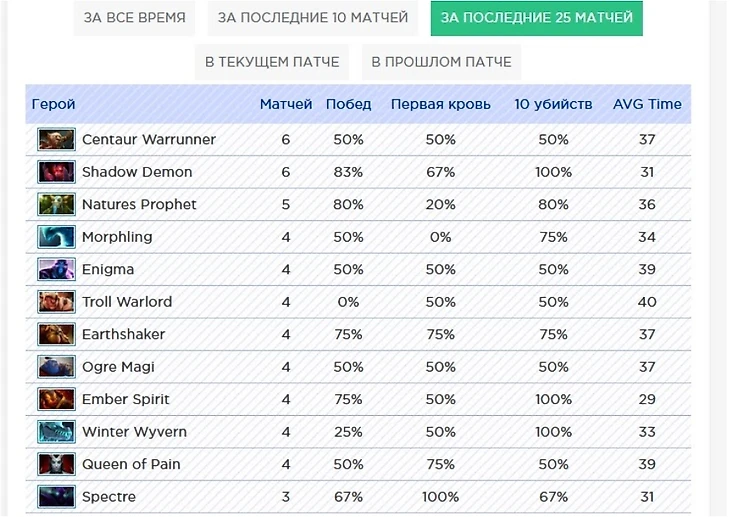Switch to the 'За все время' filter
Image resolution: width=730 pixels, height=517 pixels.
pyautogui.click(x=135, y=18)
